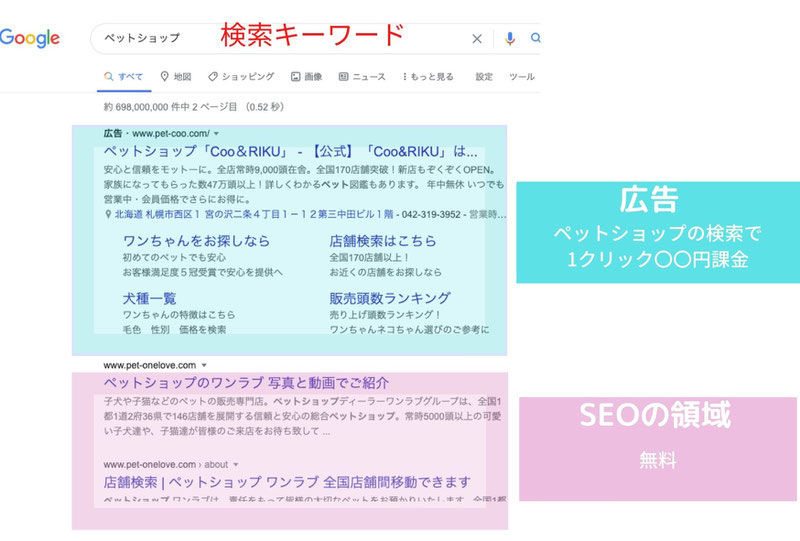Expand dropdown arrow beside www.pet-coo.com ad URL
The image size is (800, 541).
pos(216,134)
